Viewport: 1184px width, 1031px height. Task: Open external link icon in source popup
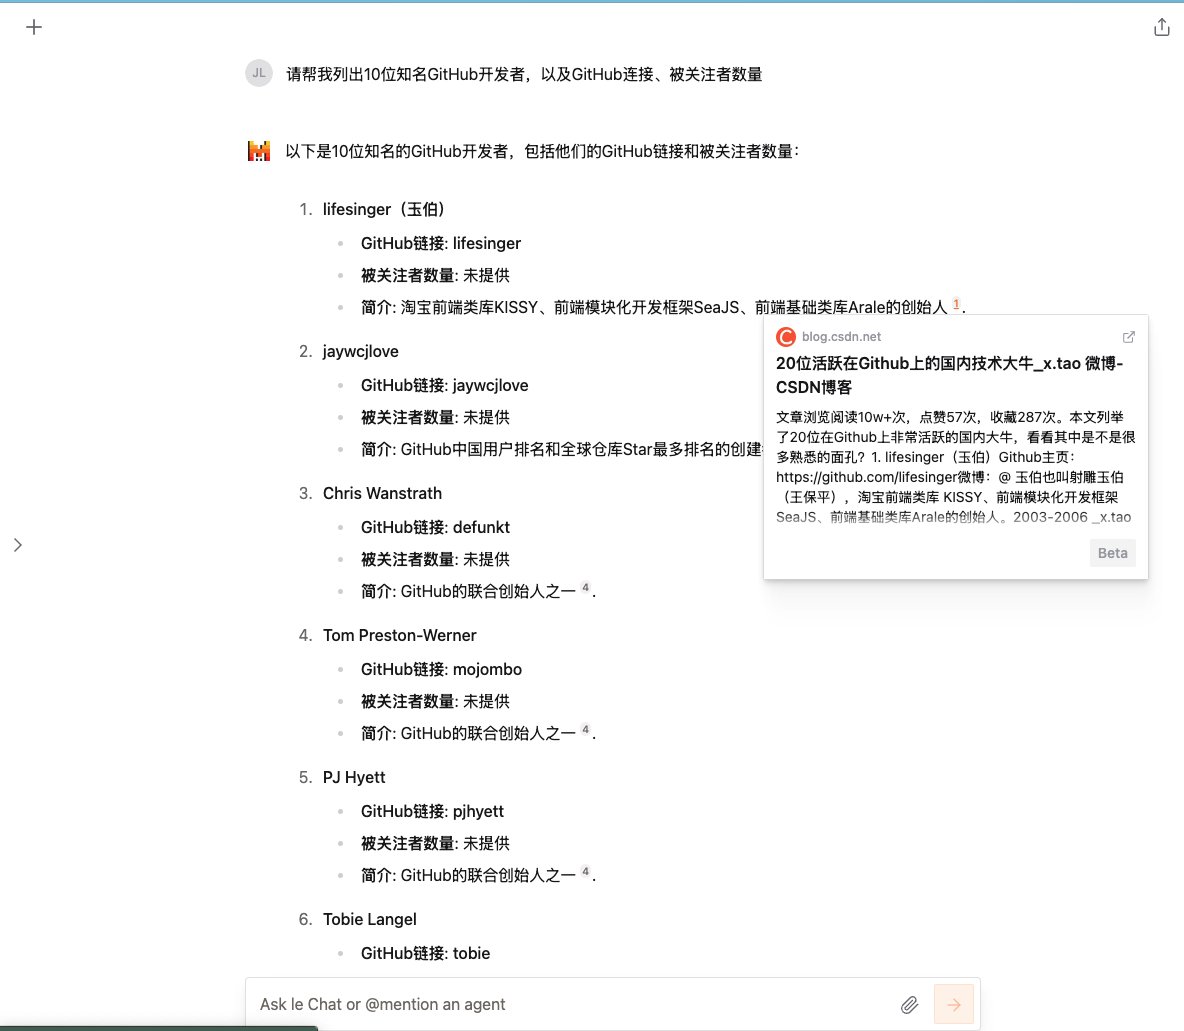tap(1128, 337)
